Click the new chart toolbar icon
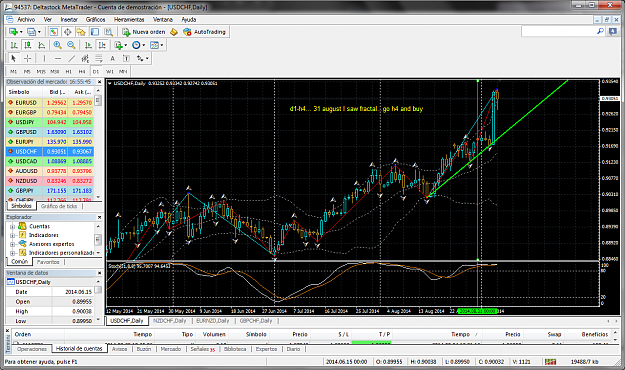This screenshot has height=370, width=625. tap(13, 32)
